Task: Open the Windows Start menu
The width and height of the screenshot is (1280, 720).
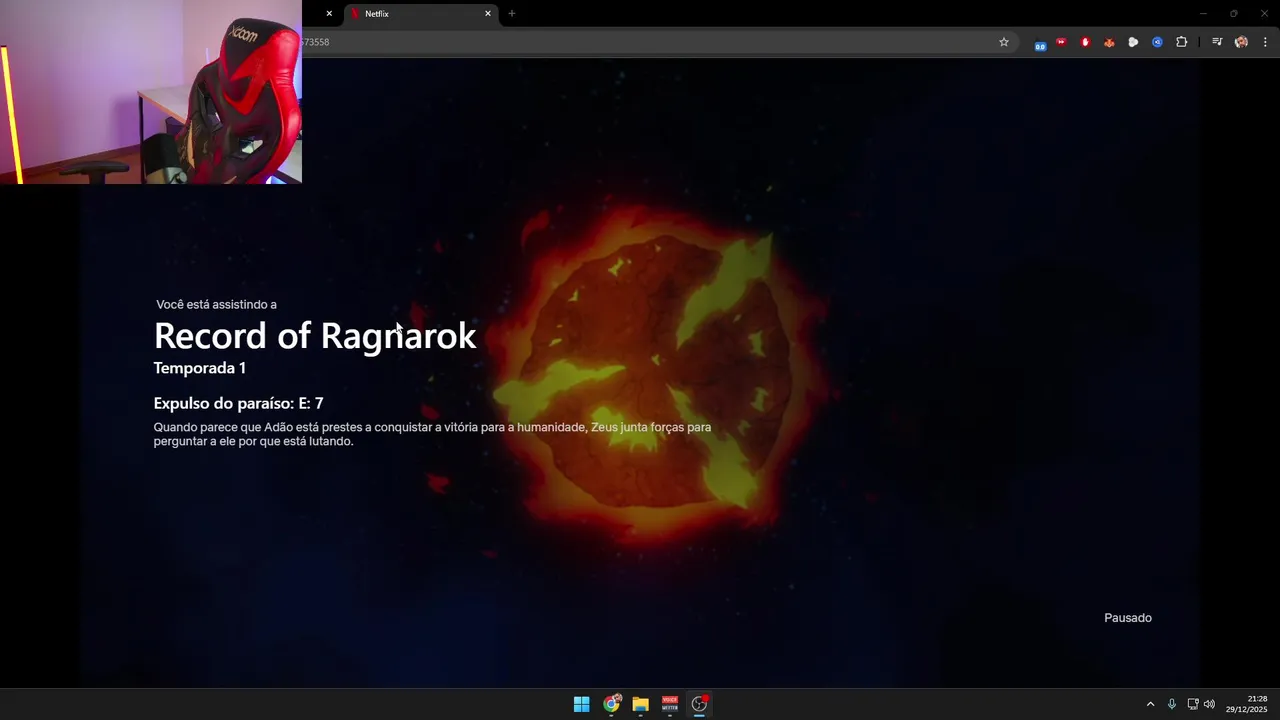Action: [581, 704]
